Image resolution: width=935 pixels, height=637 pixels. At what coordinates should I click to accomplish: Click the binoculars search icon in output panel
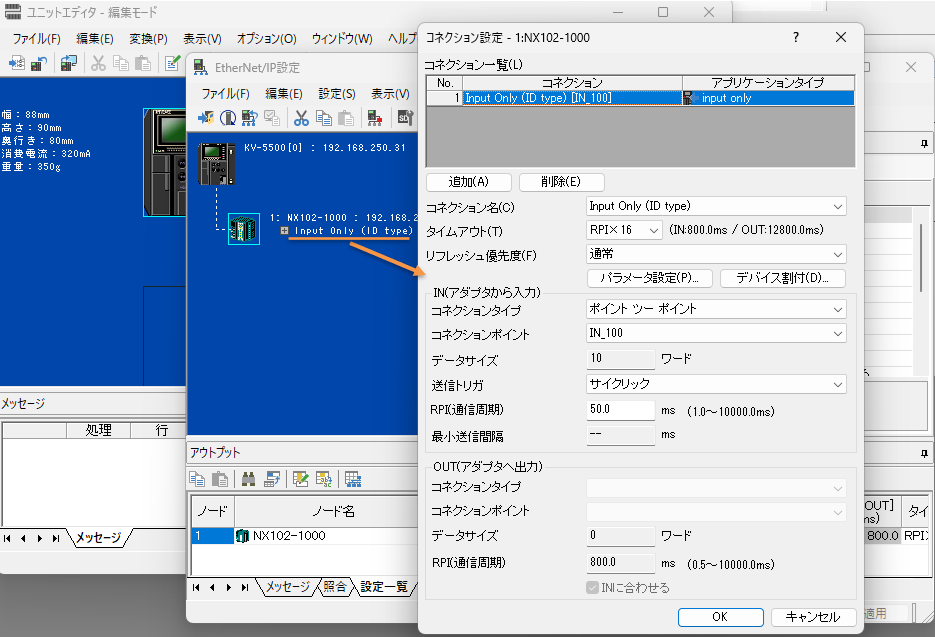pos(248,478)
